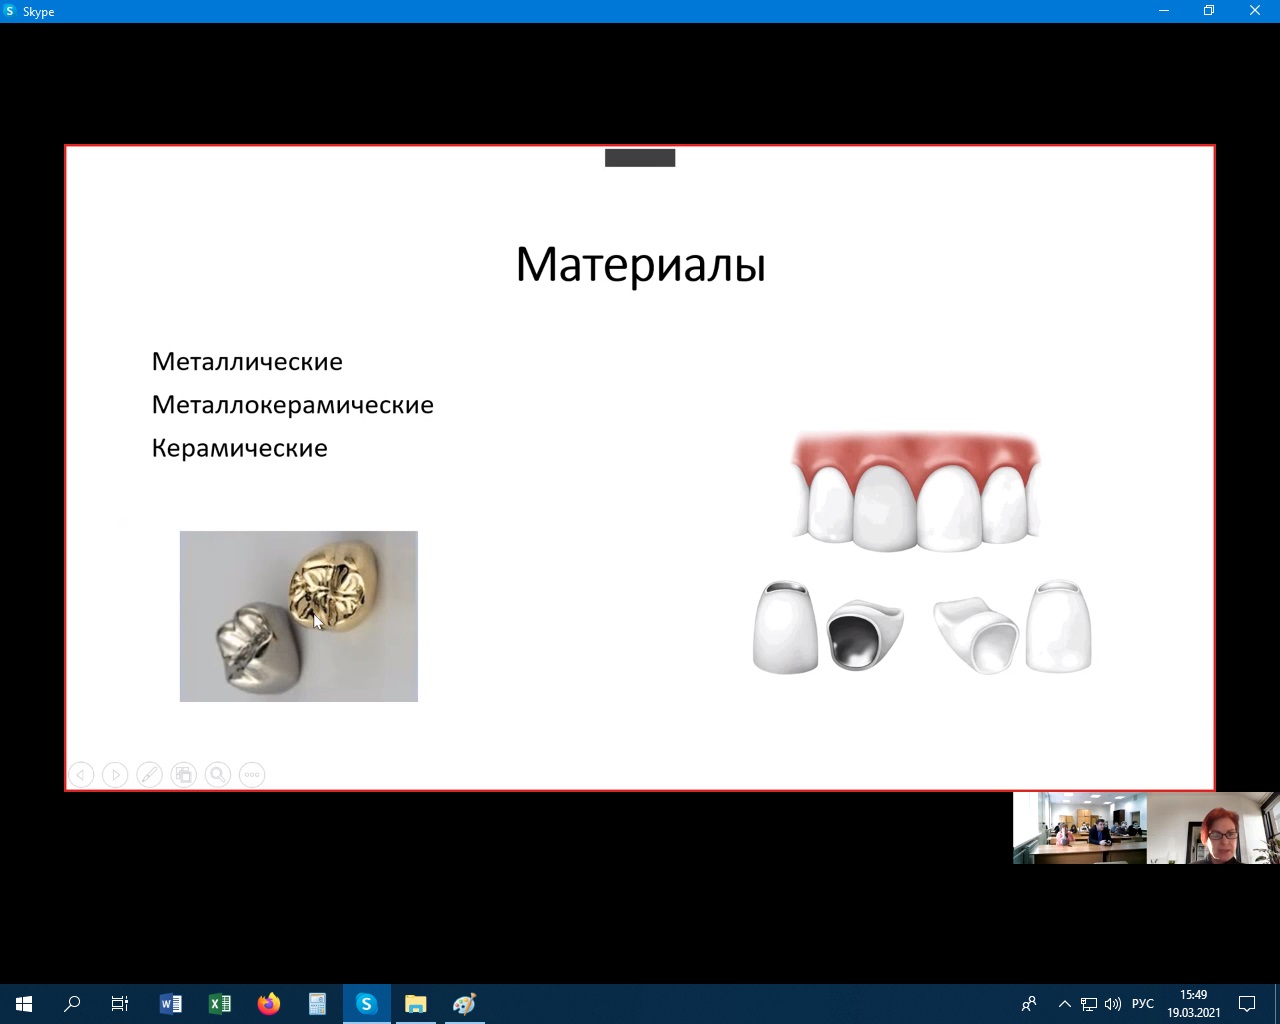Expand hidden system tray icons chevron

[1065, 1004]
